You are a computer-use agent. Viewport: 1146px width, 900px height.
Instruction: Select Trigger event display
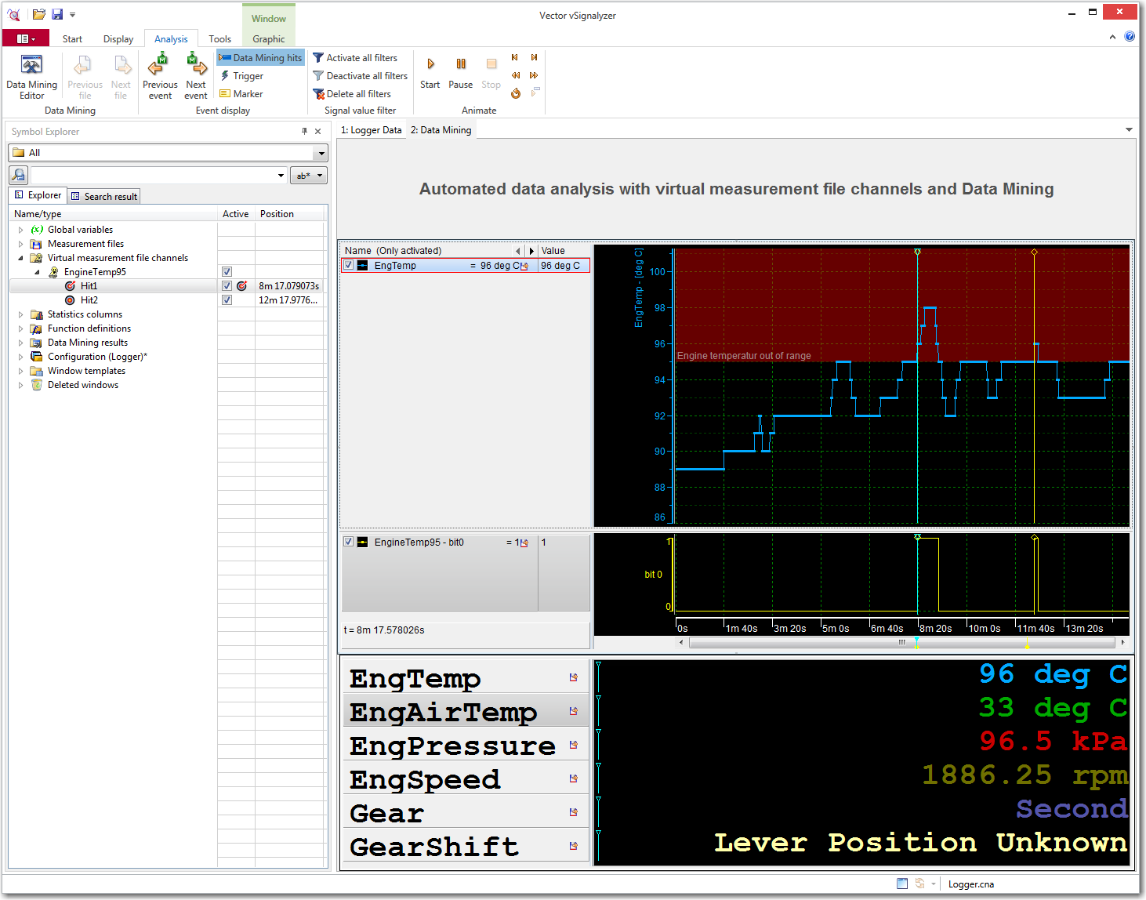pyautogui.click(x=242, y=76)
